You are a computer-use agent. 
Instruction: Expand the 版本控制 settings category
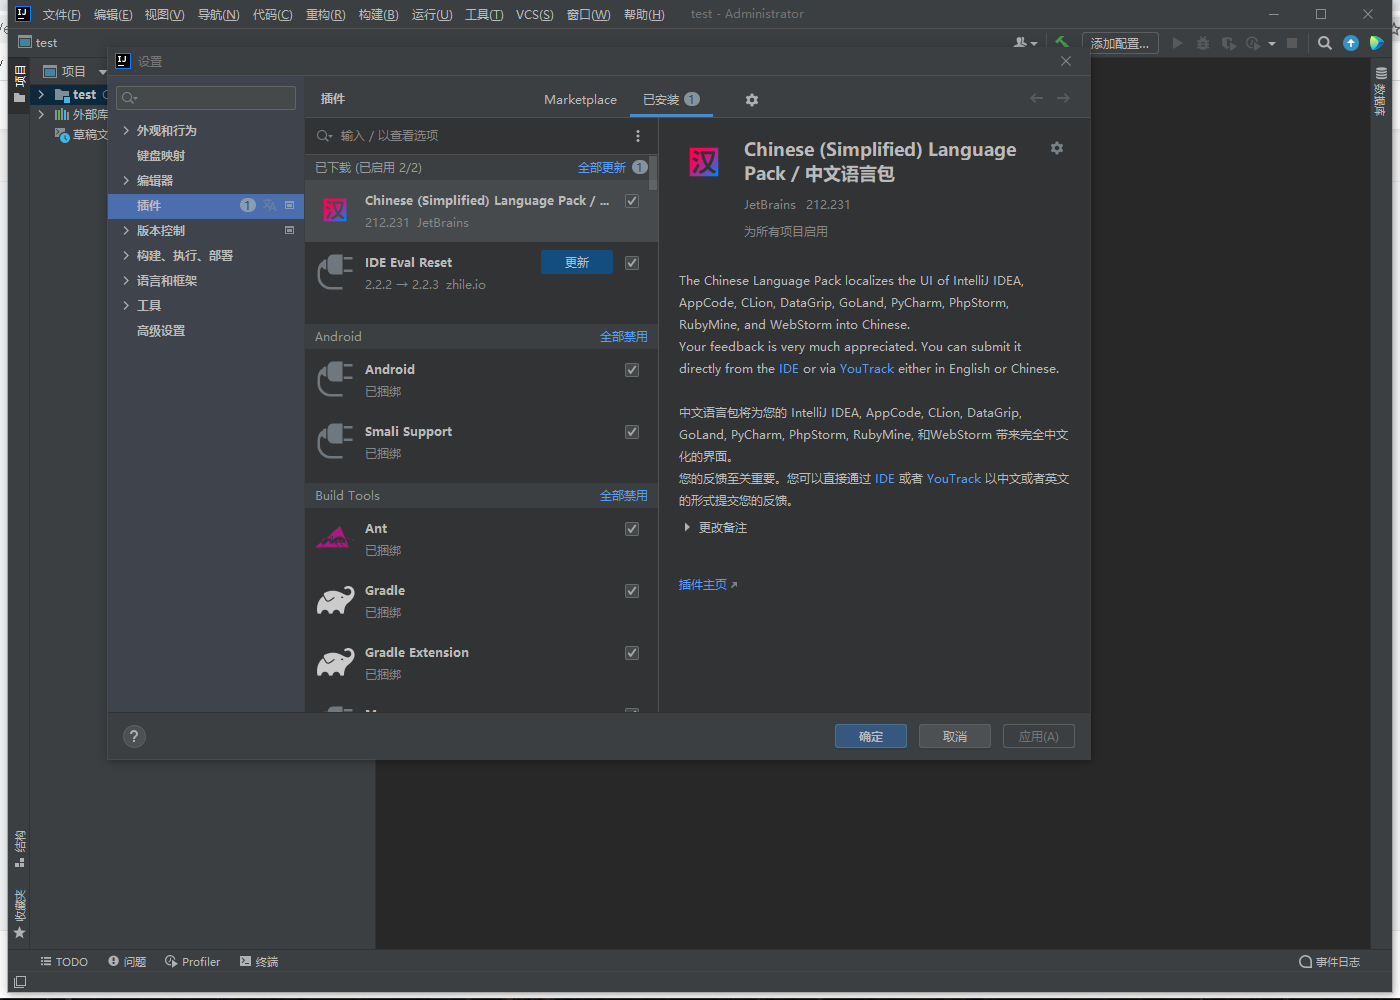126,231
